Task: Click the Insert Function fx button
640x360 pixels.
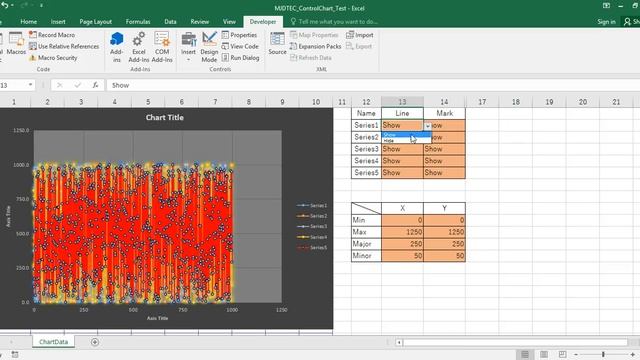Action: coord(95,85)
